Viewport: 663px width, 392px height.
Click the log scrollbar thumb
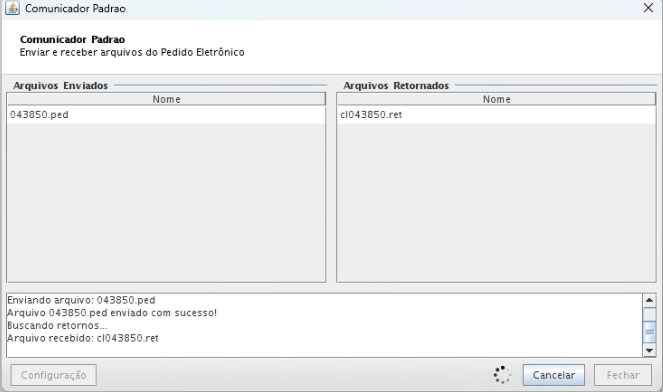pos(649,332)
